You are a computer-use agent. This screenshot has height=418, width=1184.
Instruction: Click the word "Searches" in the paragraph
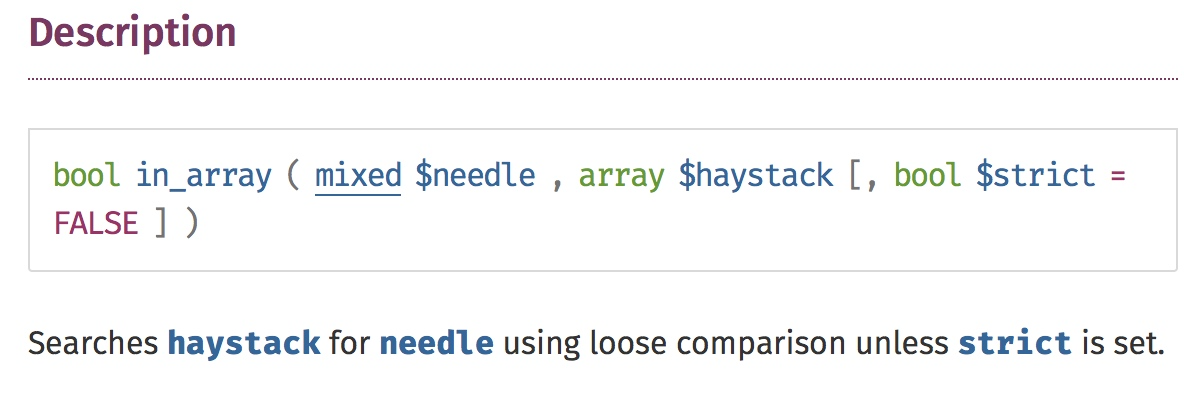pyautogui.click(x=93, y=344)
